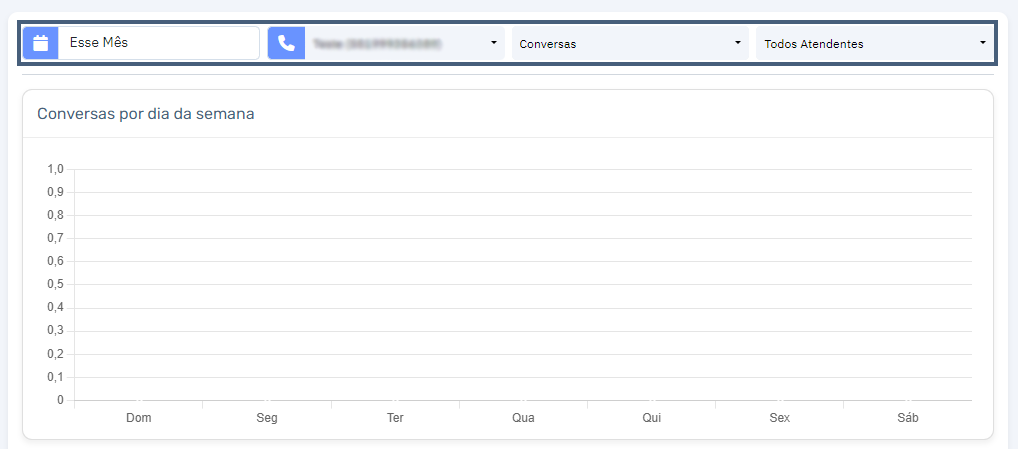Click the caret arrow of the Conversas selector
1018x449 pixels.
(x=738, y=43)
